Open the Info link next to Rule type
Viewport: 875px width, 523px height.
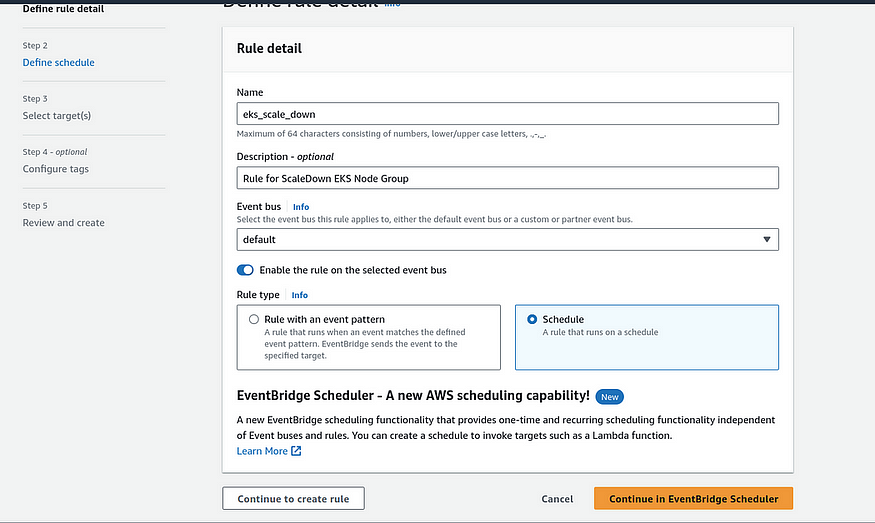(299, 295)
